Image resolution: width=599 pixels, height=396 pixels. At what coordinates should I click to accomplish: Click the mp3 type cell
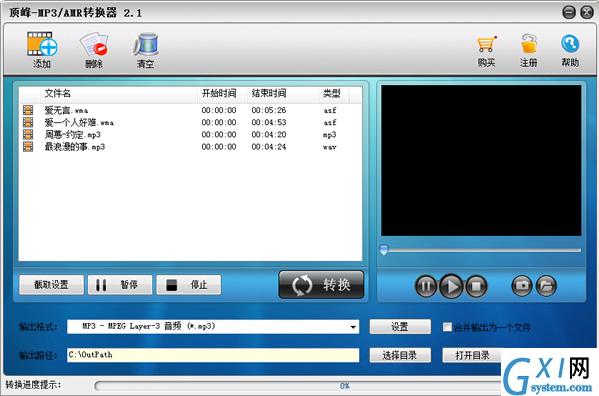(x=330, y=135)
